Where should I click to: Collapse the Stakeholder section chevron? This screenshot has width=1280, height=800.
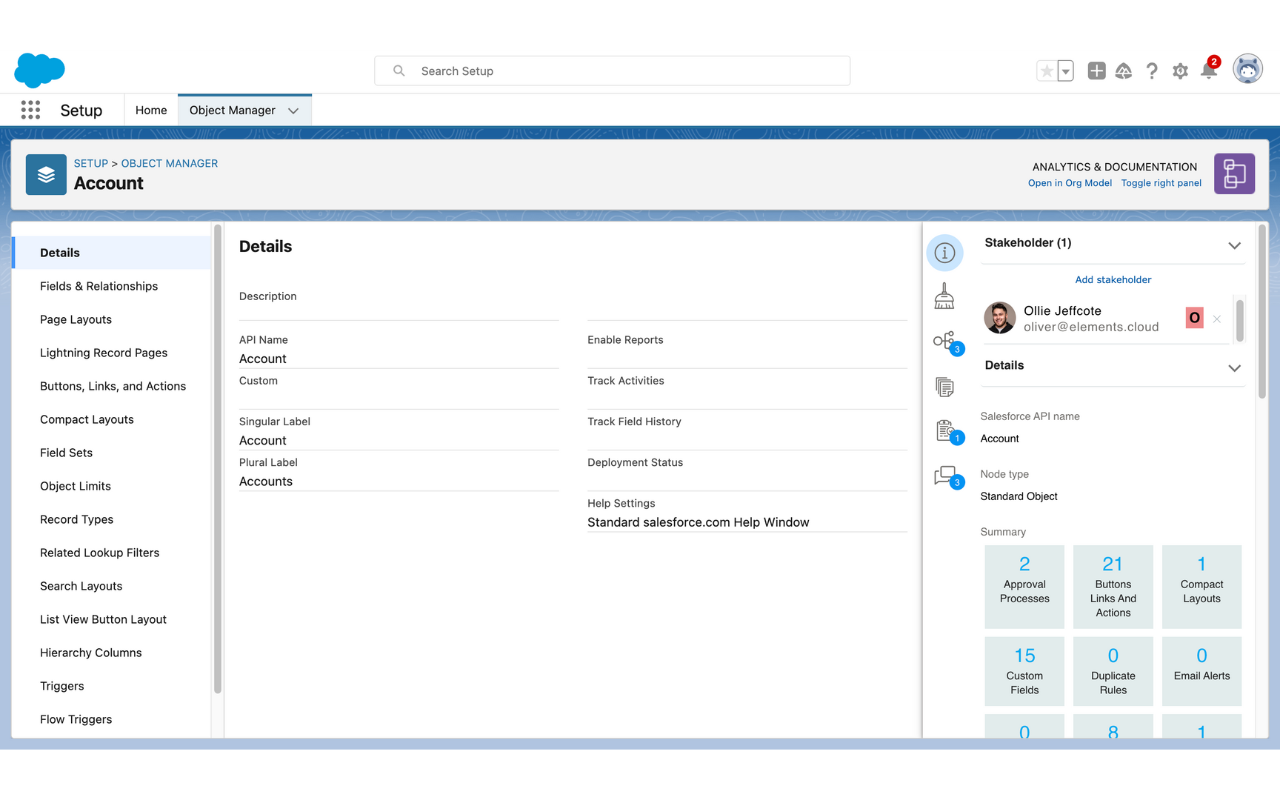point(1234,245)
